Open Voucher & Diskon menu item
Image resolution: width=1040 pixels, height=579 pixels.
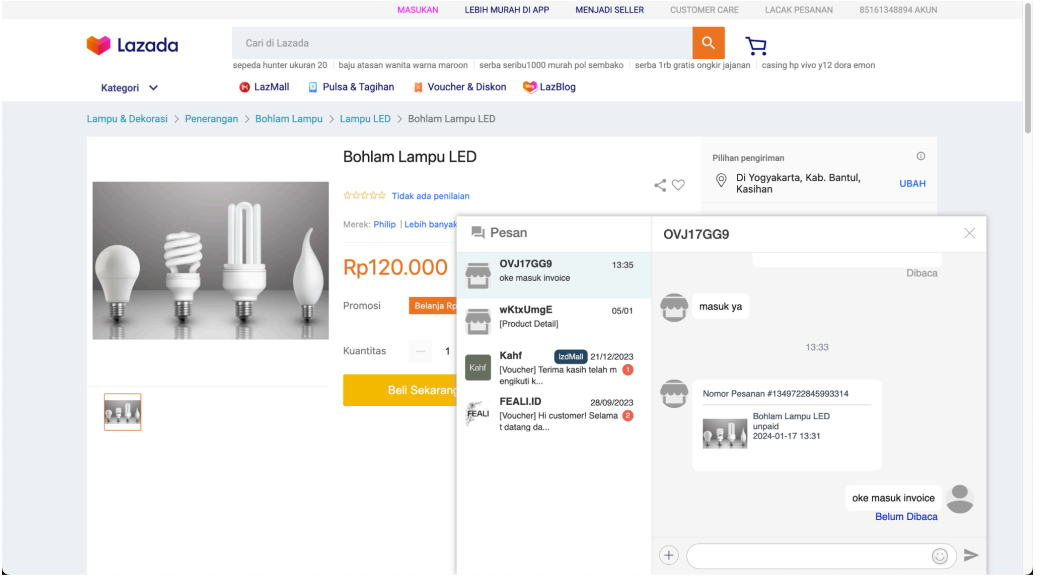460,87
